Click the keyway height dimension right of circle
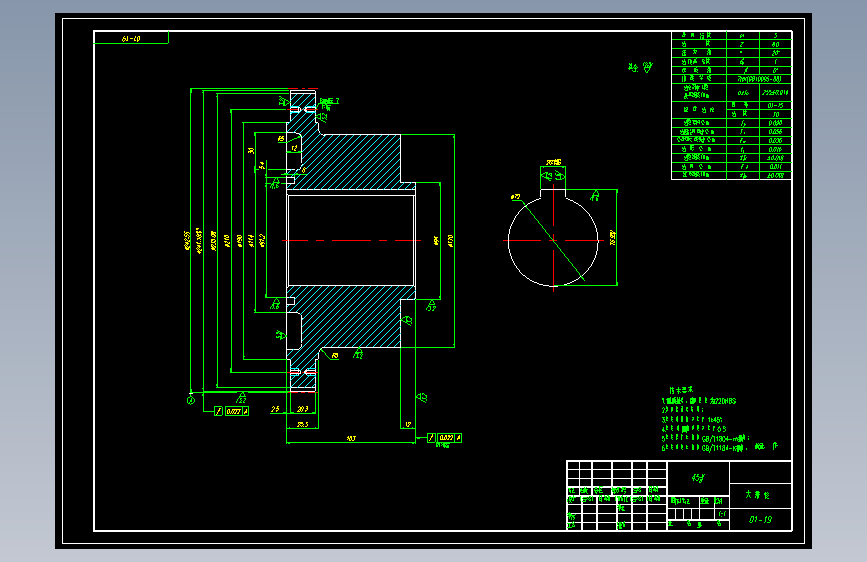The width and height of the screenshot is (867, 562). (613, 238)
